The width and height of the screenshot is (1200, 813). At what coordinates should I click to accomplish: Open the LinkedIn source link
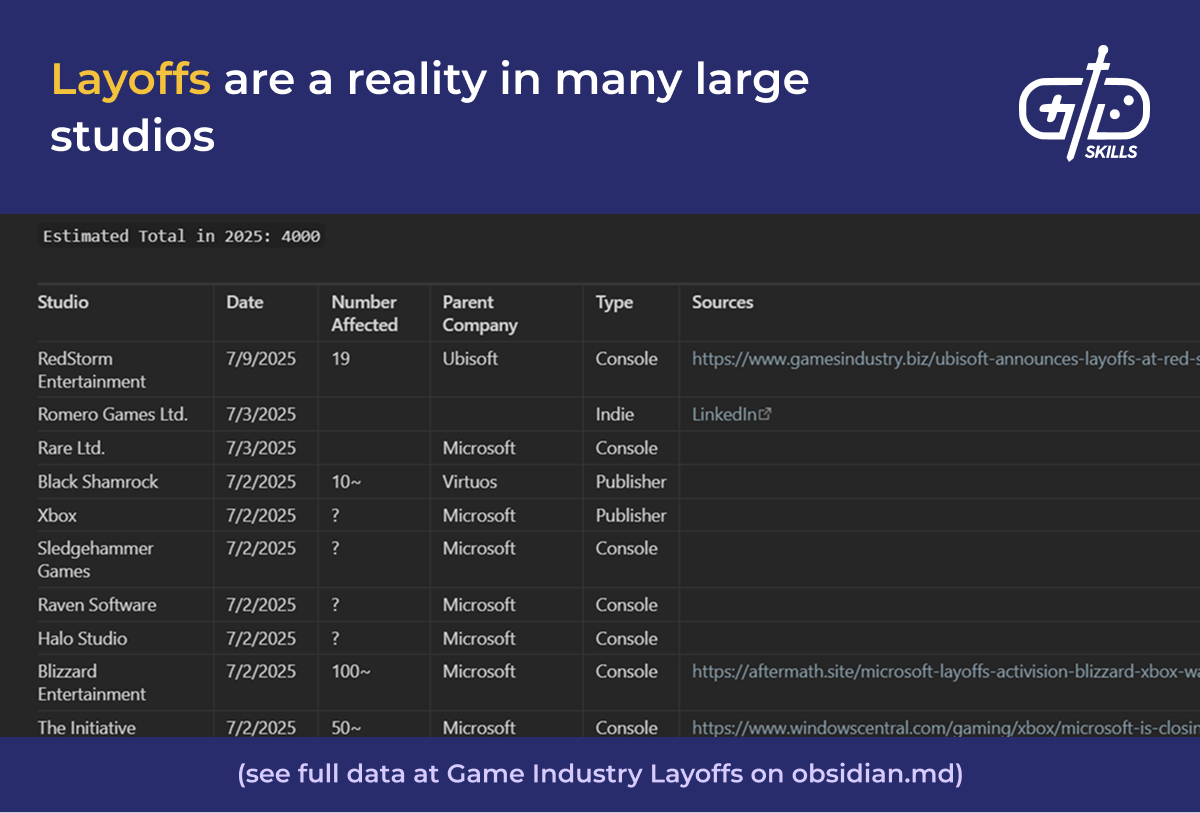click(731, 414)
